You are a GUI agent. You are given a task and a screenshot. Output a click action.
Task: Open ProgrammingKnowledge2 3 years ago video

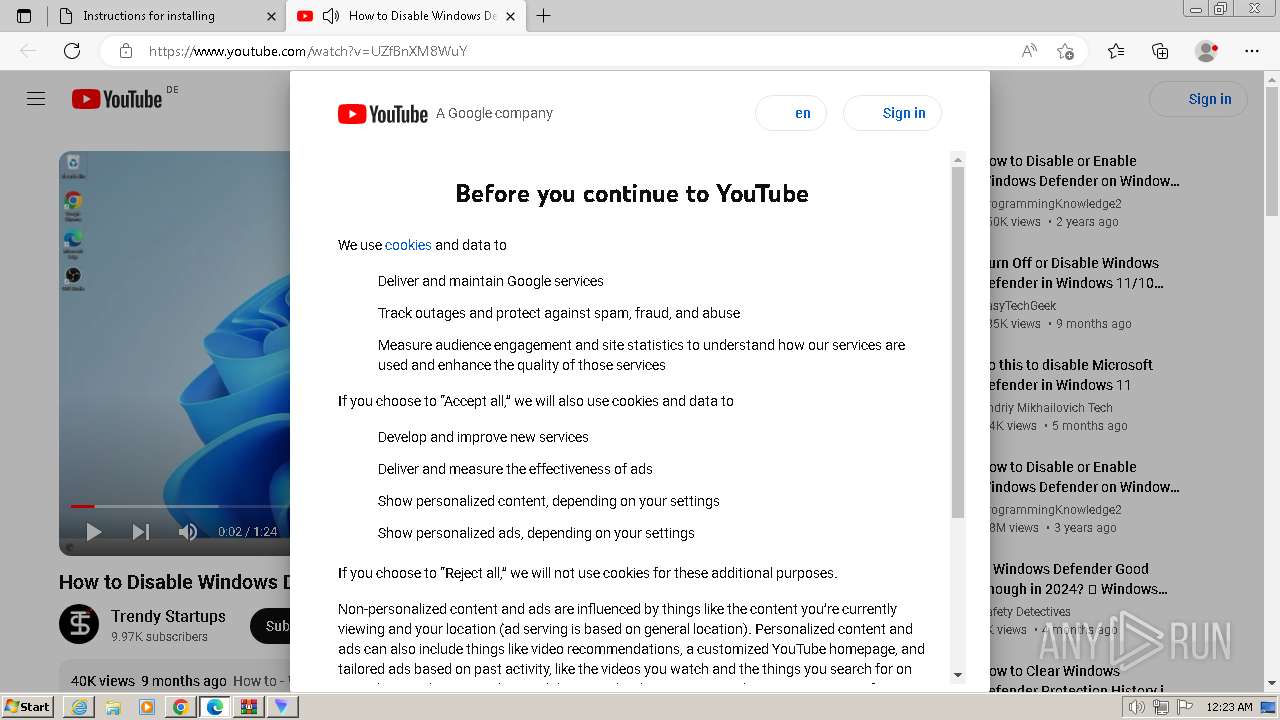click(1084, 477)
